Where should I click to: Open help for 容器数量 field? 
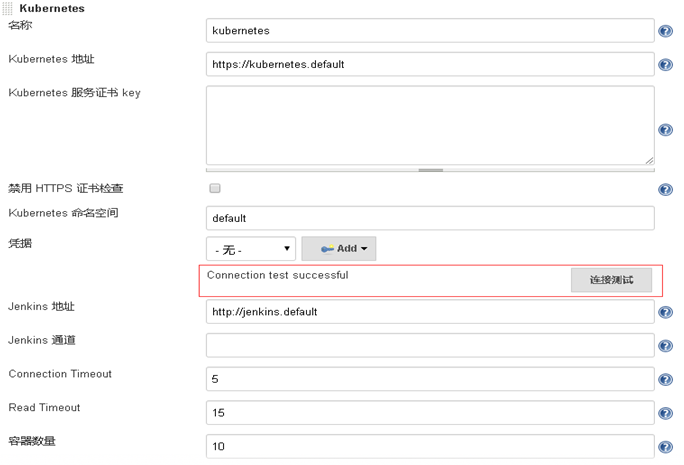665,447
